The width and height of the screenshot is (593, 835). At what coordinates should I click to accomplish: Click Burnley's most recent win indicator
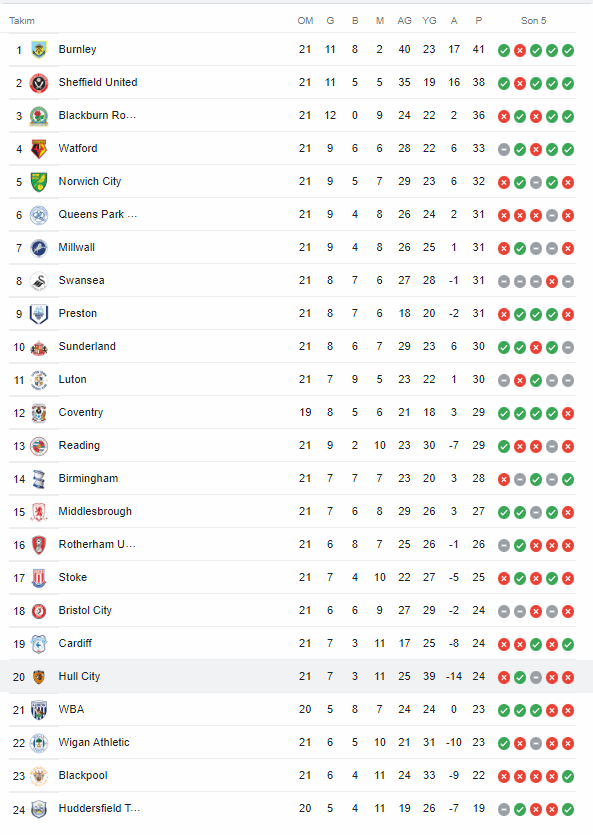point(568,50)
